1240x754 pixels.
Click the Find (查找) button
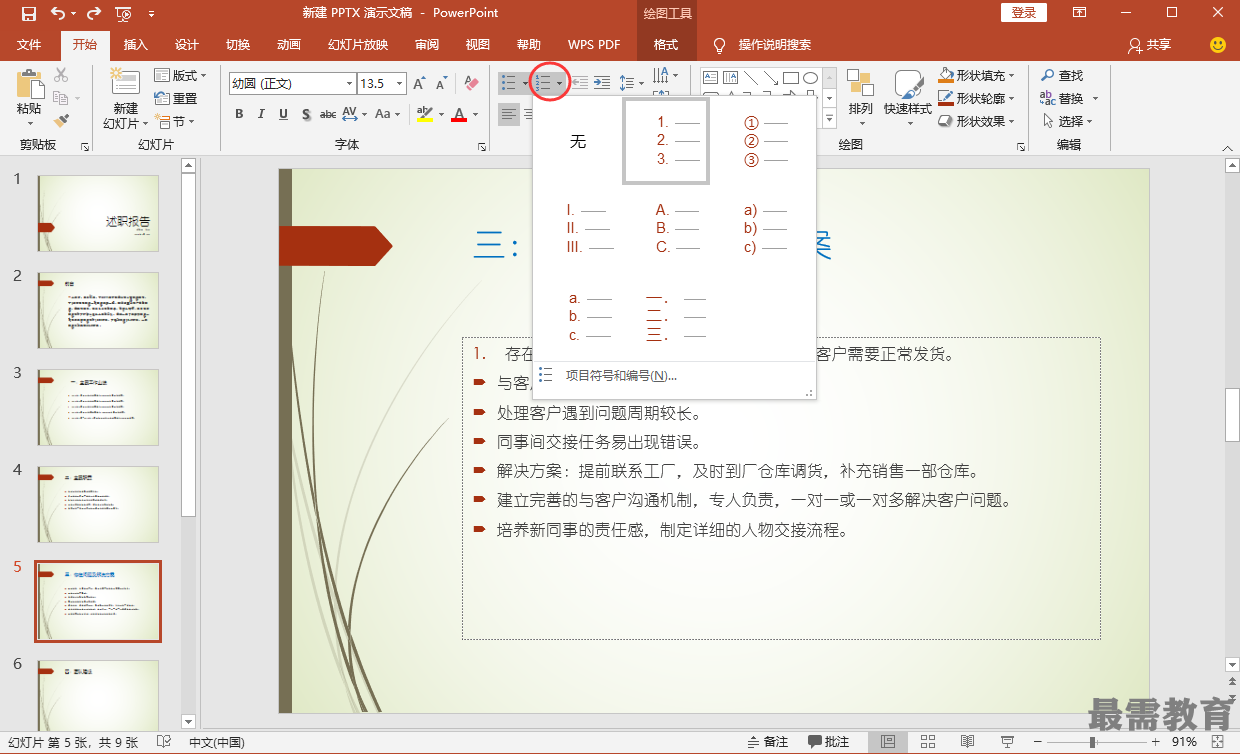(x=1062, y=75)
